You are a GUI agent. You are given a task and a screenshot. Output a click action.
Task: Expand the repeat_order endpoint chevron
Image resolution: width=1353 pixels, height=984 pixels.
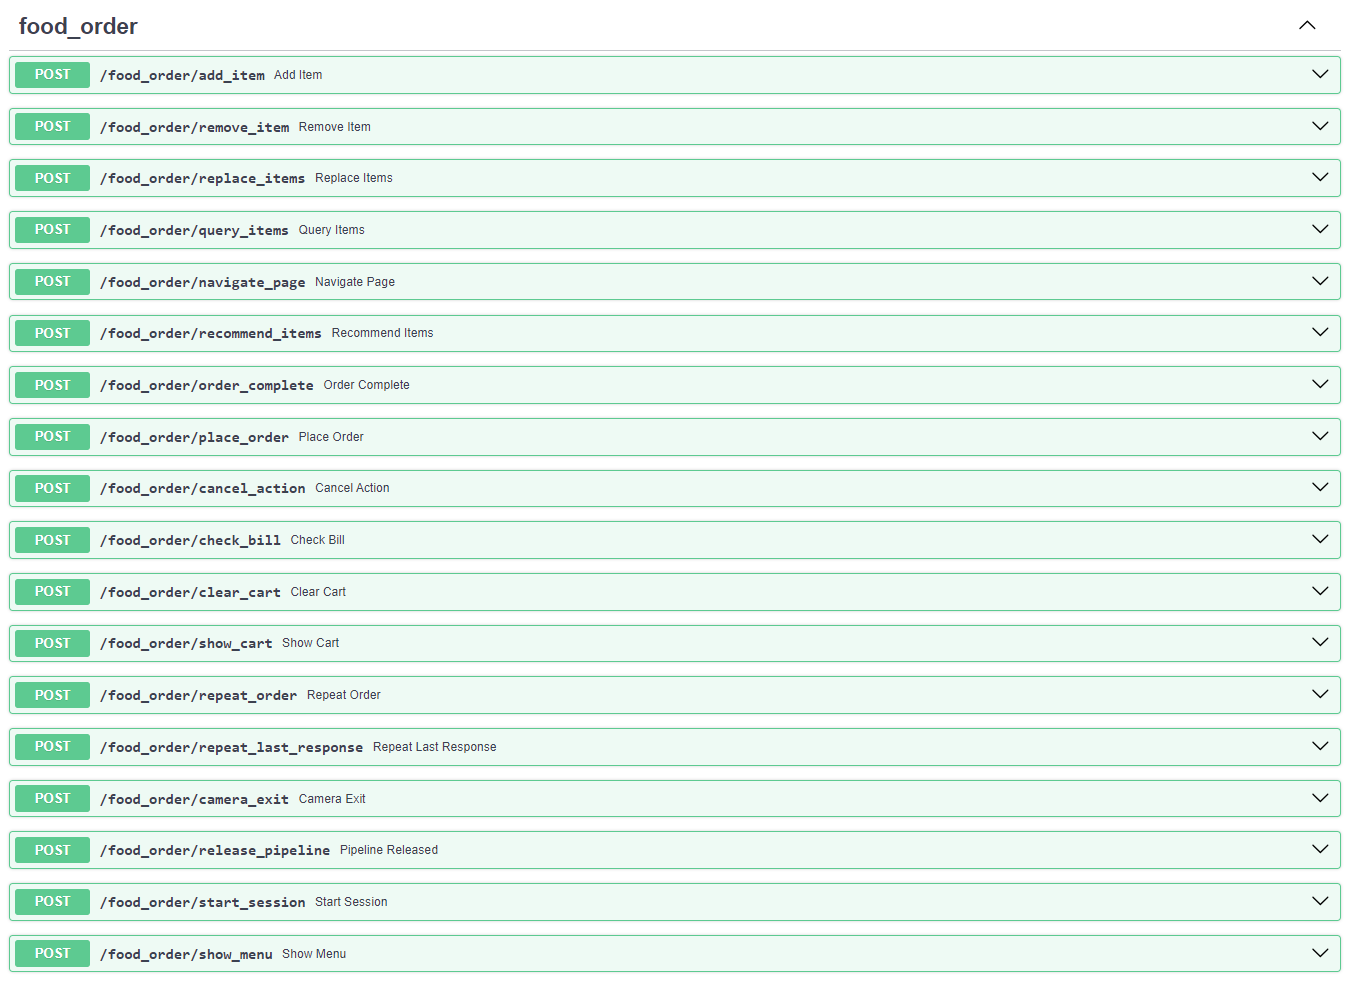1320,694
